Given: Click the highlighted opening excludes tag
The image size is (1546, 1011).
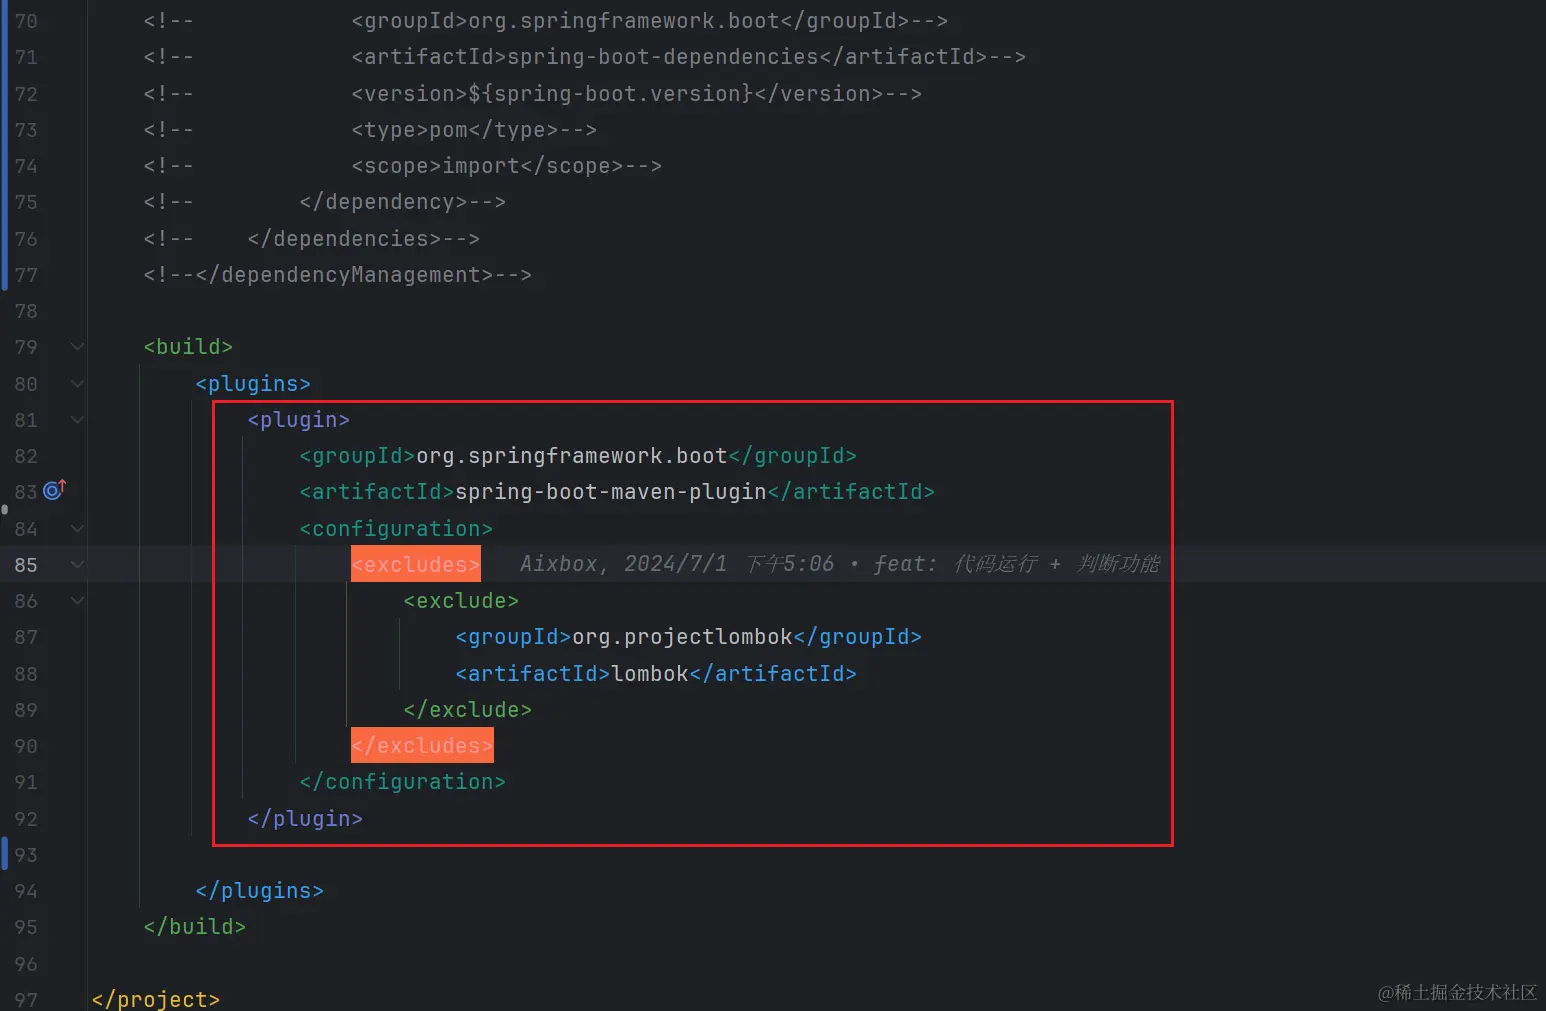Looking at the screenshot, I should click(x=416, y=564).
